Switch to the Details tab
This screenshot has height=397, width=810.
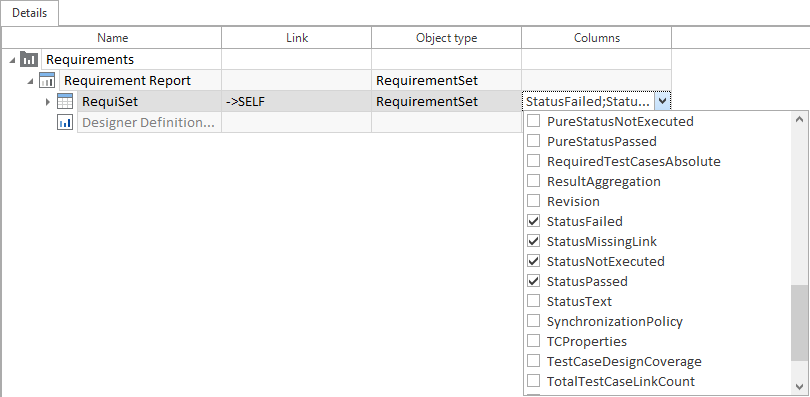tap(29, 13)
